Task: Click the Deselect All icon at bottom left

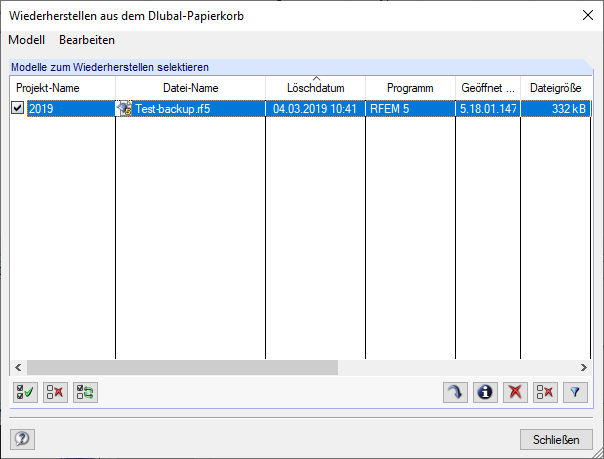Action: [55, 392]
